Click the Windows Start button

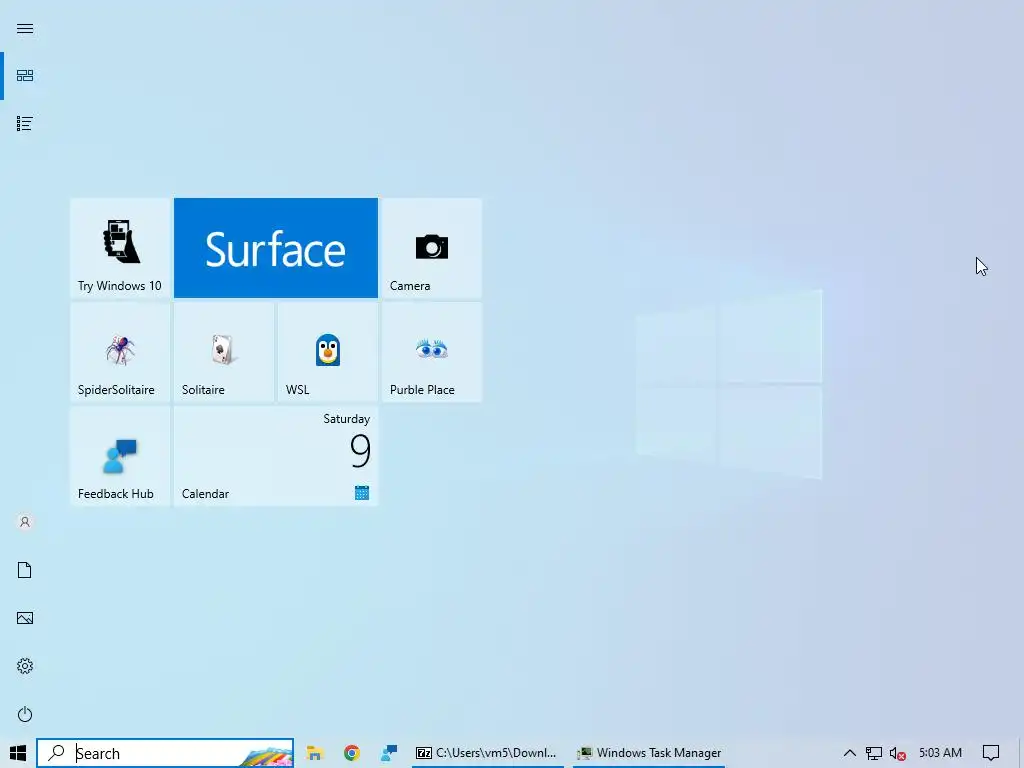18,753
